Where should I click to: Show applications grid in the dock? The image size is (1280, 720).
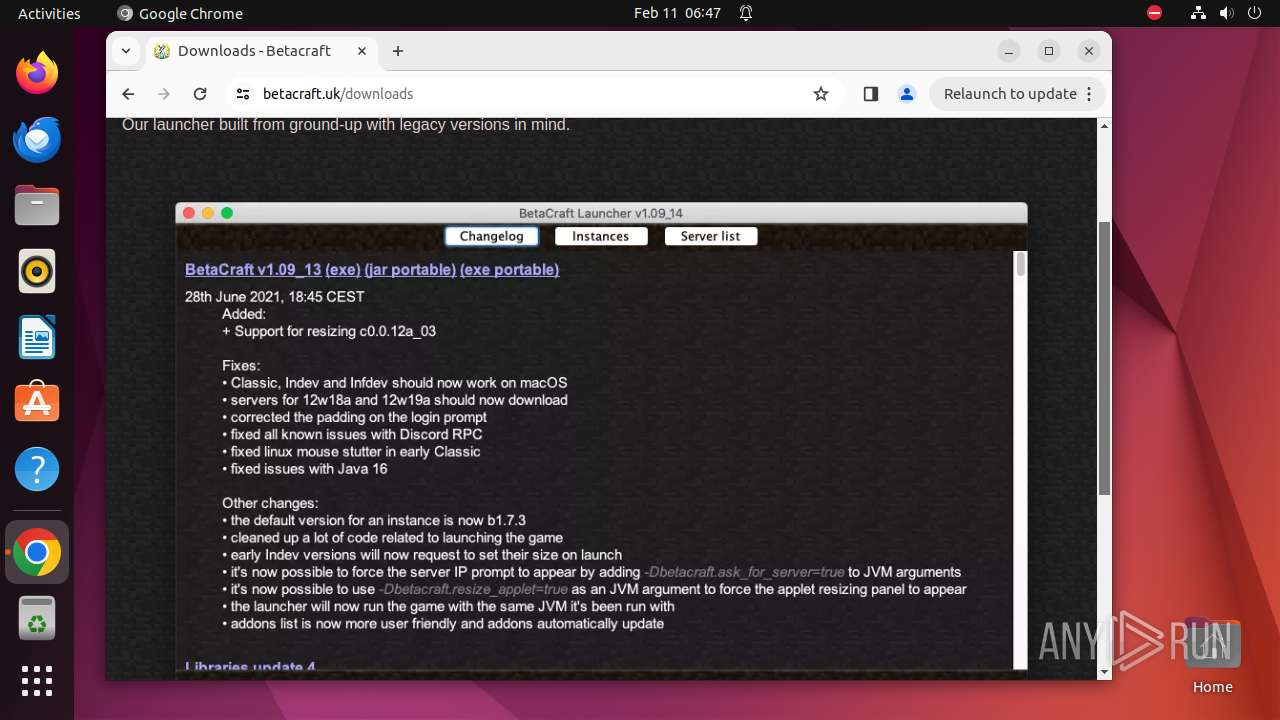[37, 681]
